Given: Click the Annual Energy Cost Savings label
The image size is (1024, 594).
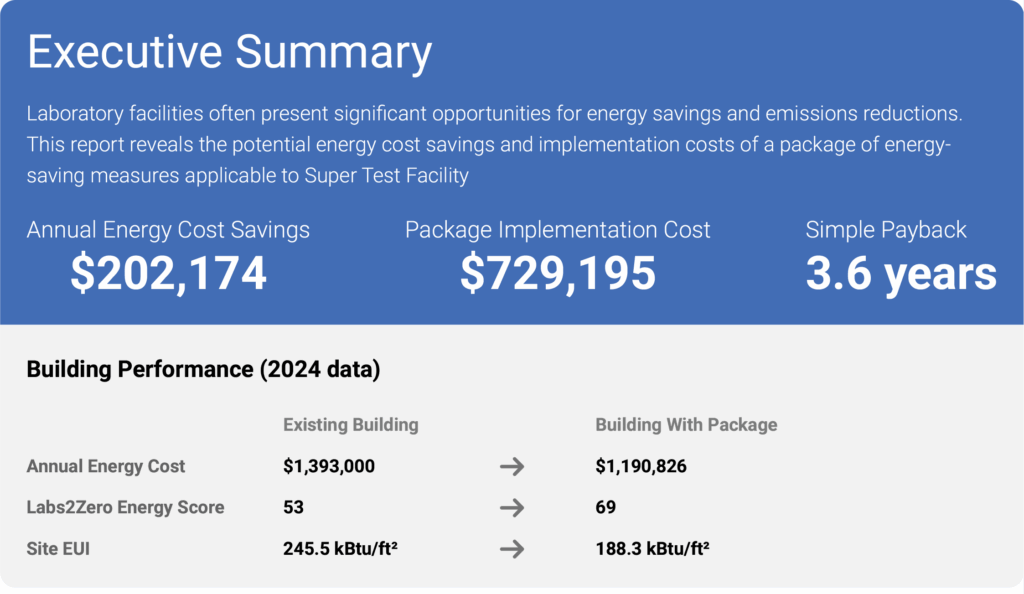Looking at the screenshot, I should point(168,229).
